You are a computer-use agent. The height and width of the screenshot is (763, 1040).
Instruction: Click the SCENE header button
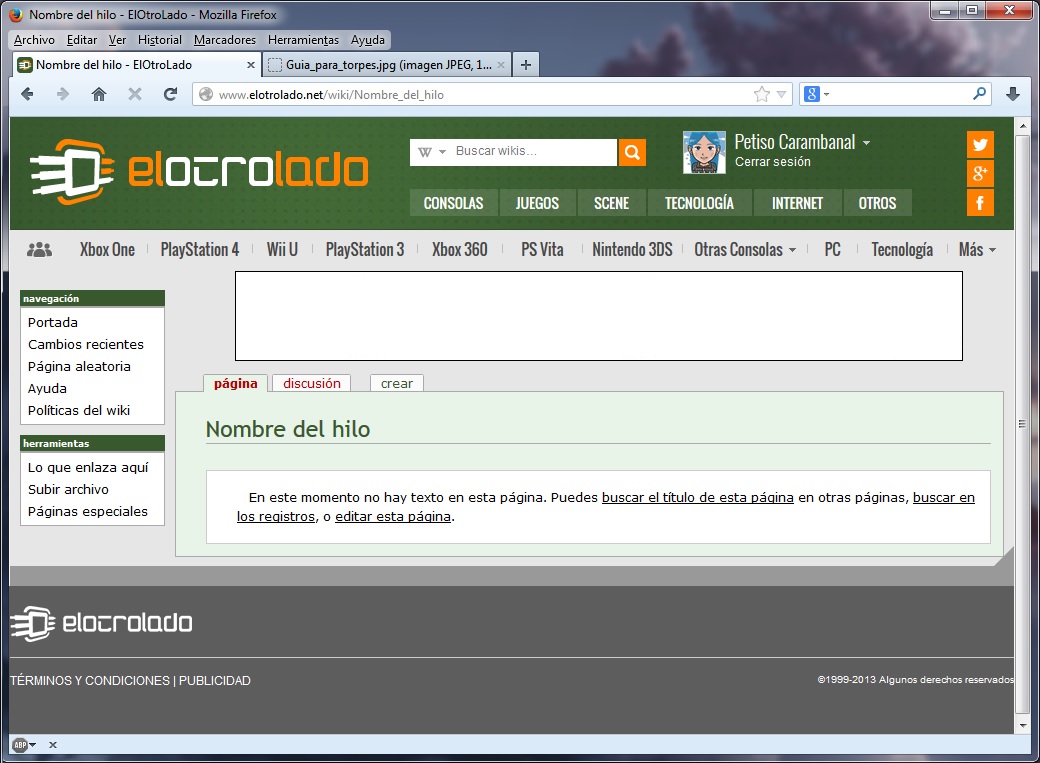click(612, 203)
